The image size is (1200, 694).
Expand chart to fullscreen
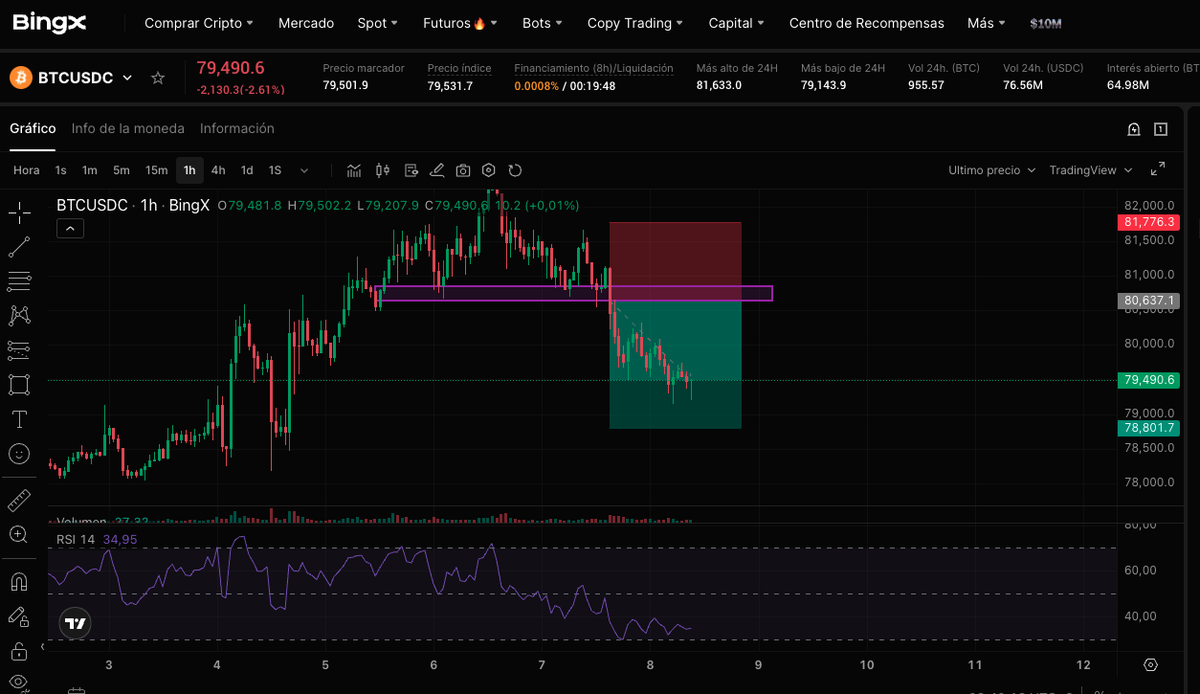point(1158,170)
